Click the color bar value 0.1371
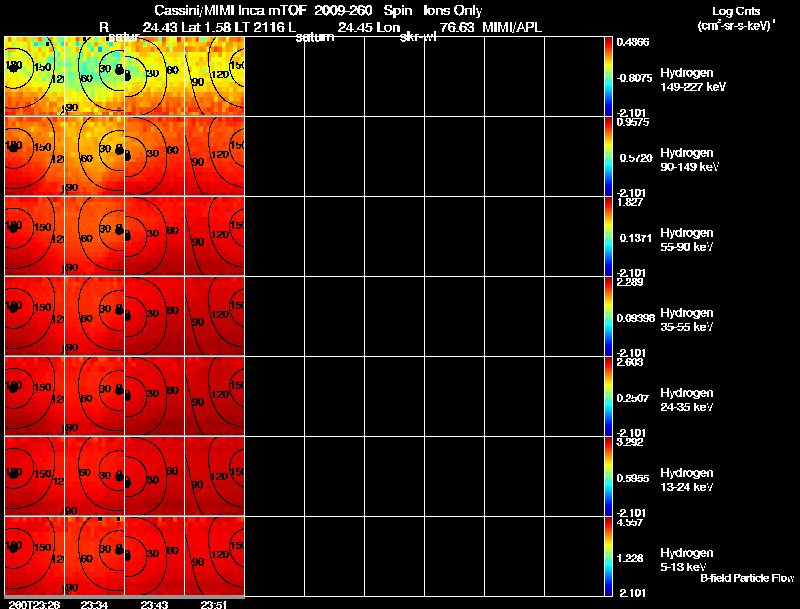 click(636, 238)
